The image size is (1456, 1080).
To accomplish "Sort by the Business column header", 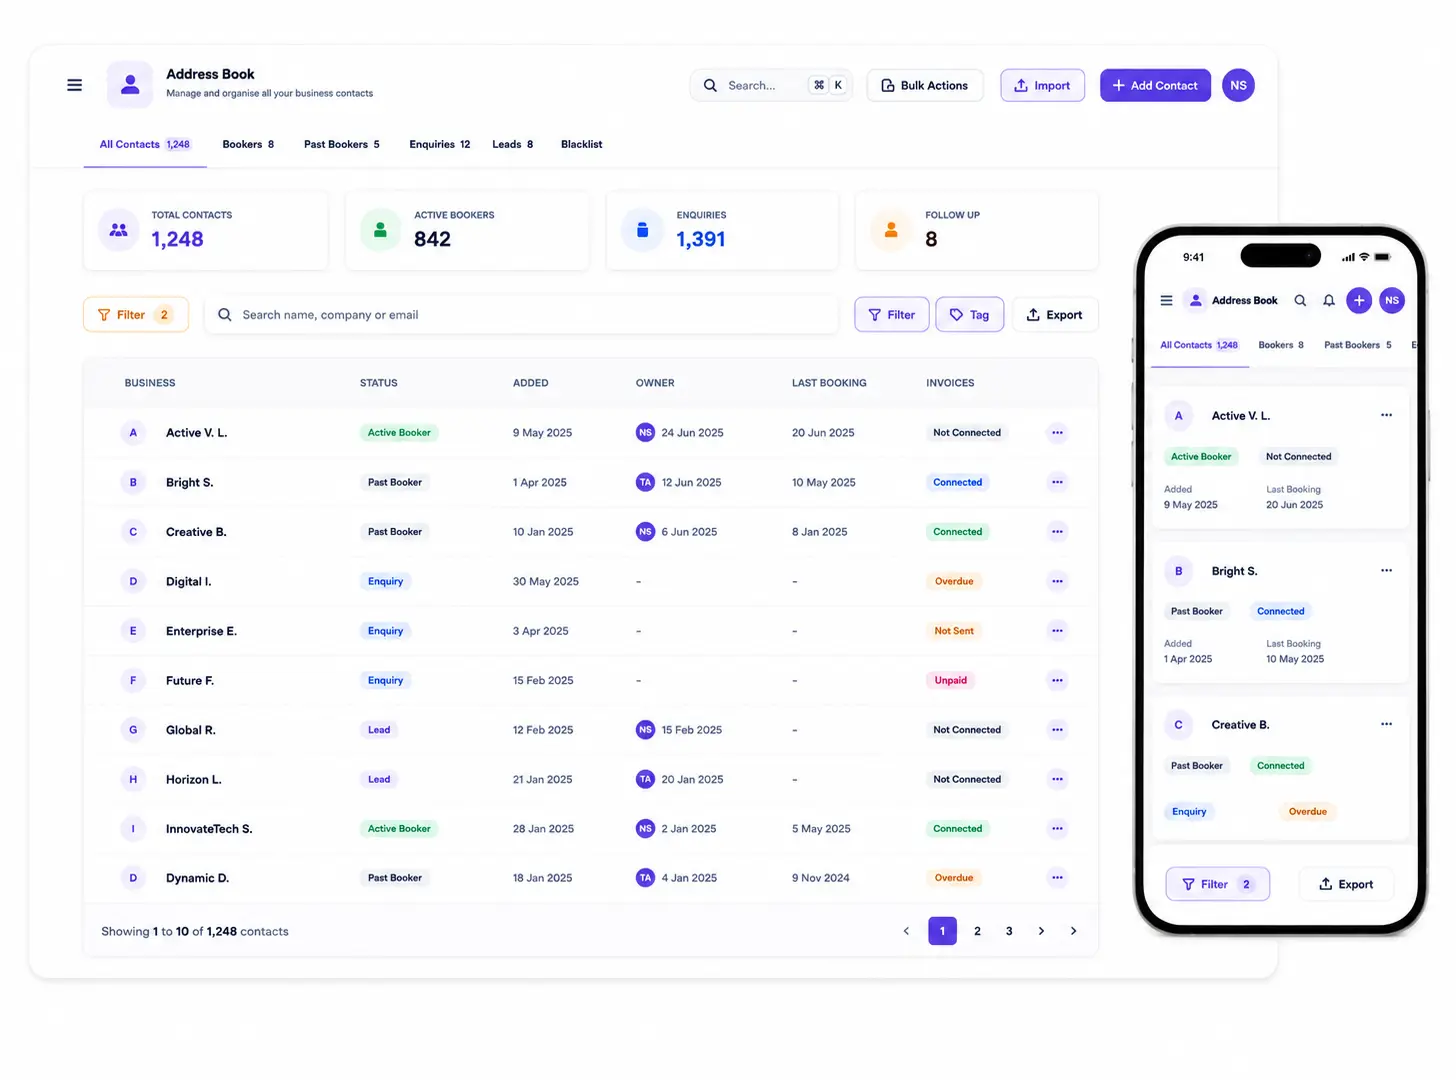I will (150, 383).
